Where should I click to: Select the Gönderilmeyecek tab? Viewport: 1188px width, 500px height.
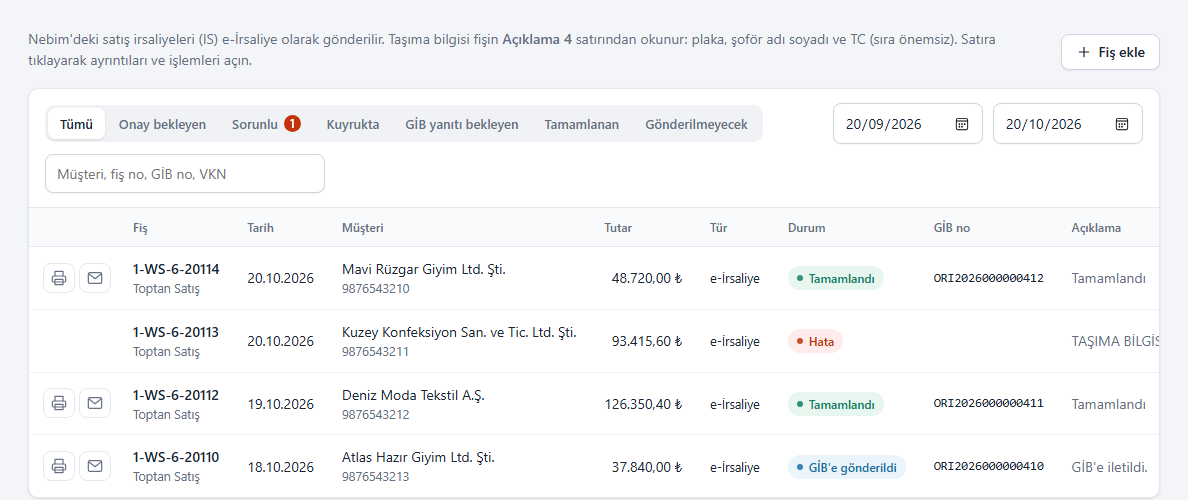point(696,124)
